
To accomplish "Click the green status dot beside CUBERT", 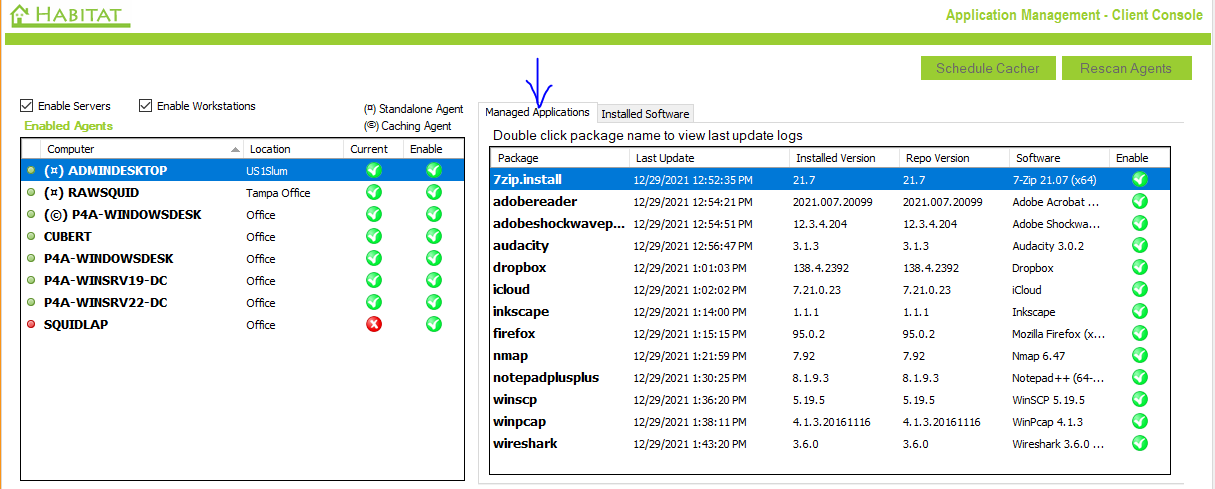I will click(32, 237).
